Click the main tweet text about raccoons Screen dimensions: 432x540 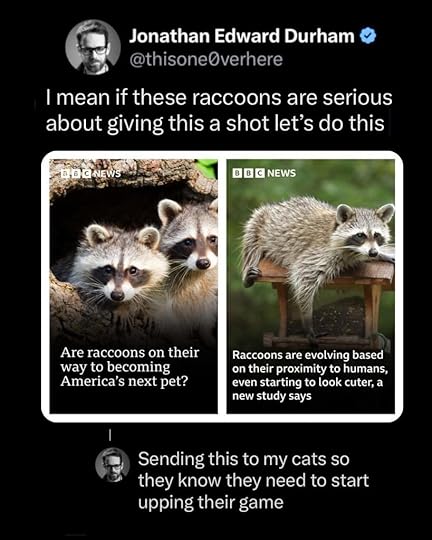pyautogui.click(x=218, y=111)
